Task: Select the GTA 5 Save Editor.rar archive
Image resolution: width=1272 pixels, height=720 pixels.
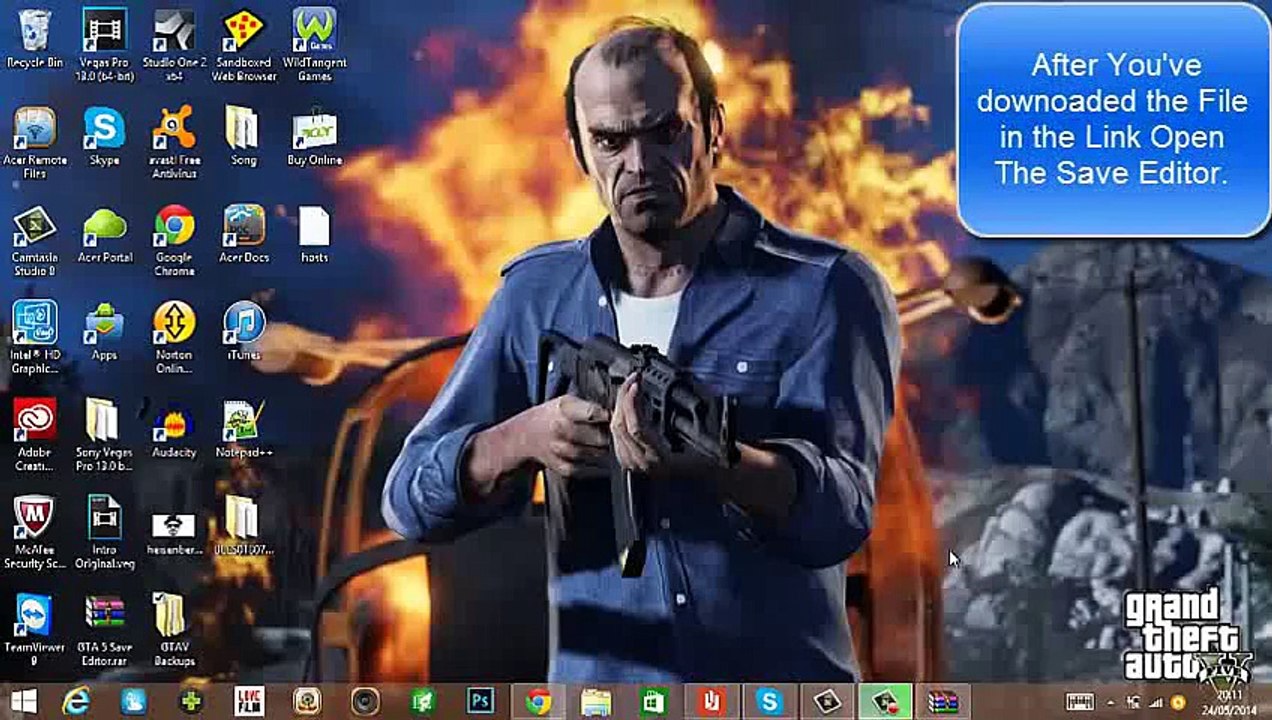Action: [104, 630]
